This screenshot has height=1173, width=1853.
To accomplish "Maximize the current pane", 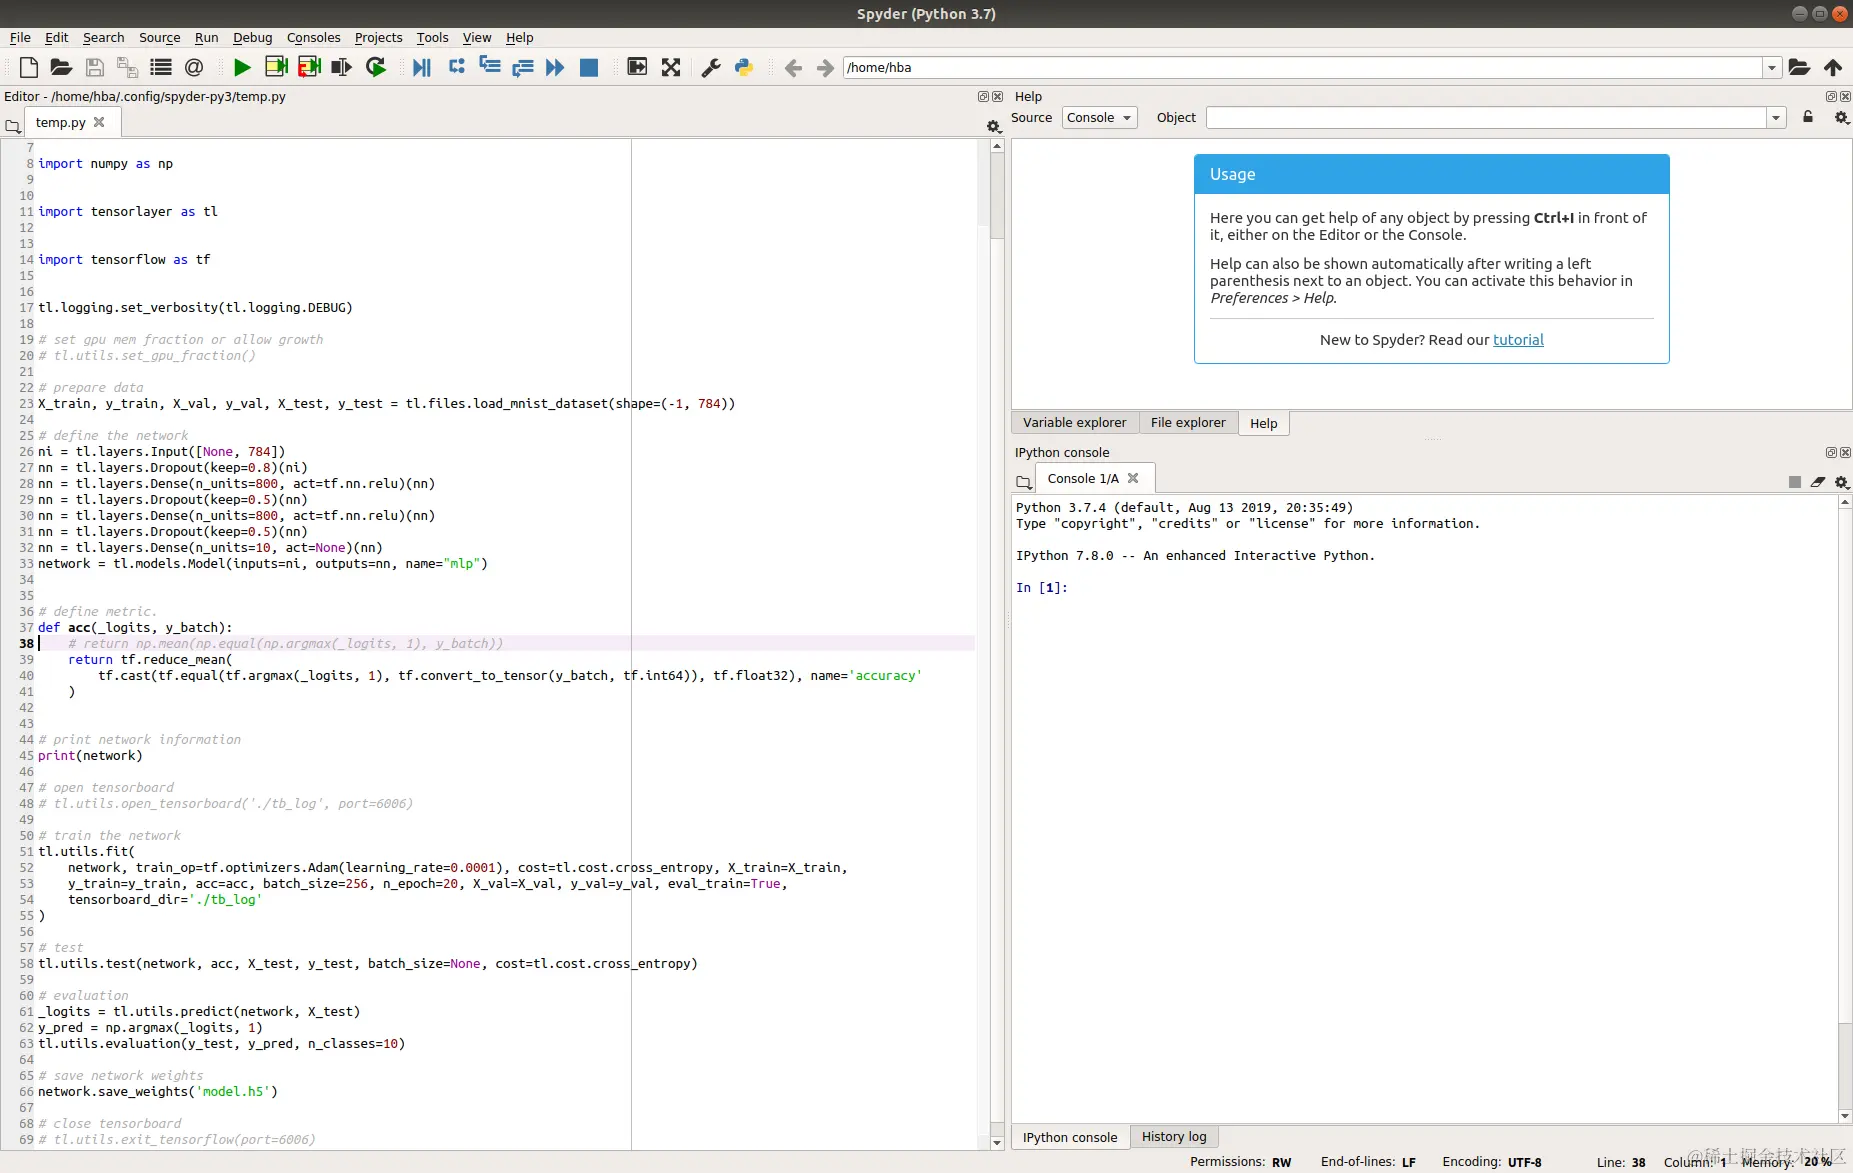I will pyautogui.click(x=637, y=67).
